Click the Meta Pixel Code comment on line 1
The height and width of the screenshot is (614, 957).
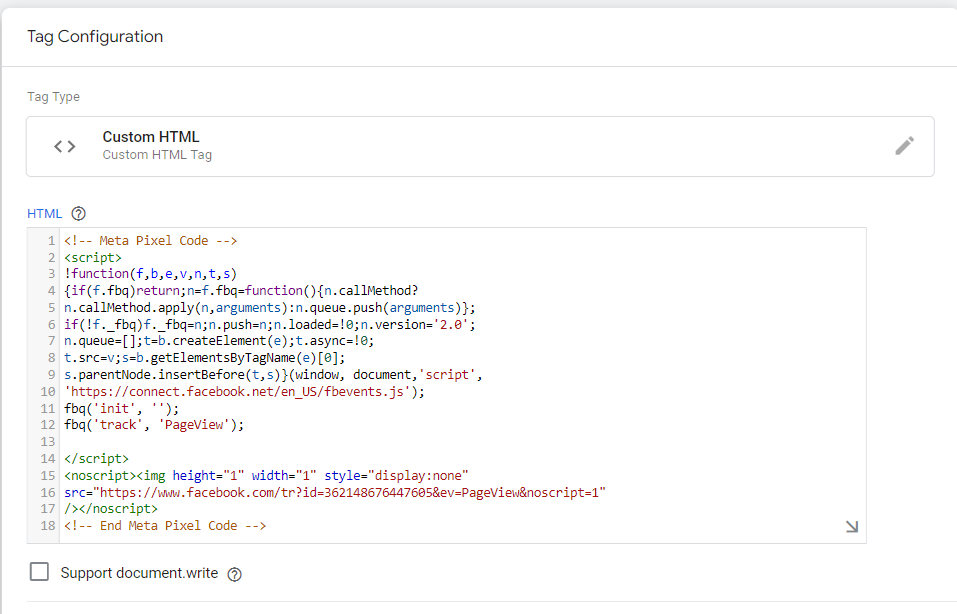(x=151, y=241)
